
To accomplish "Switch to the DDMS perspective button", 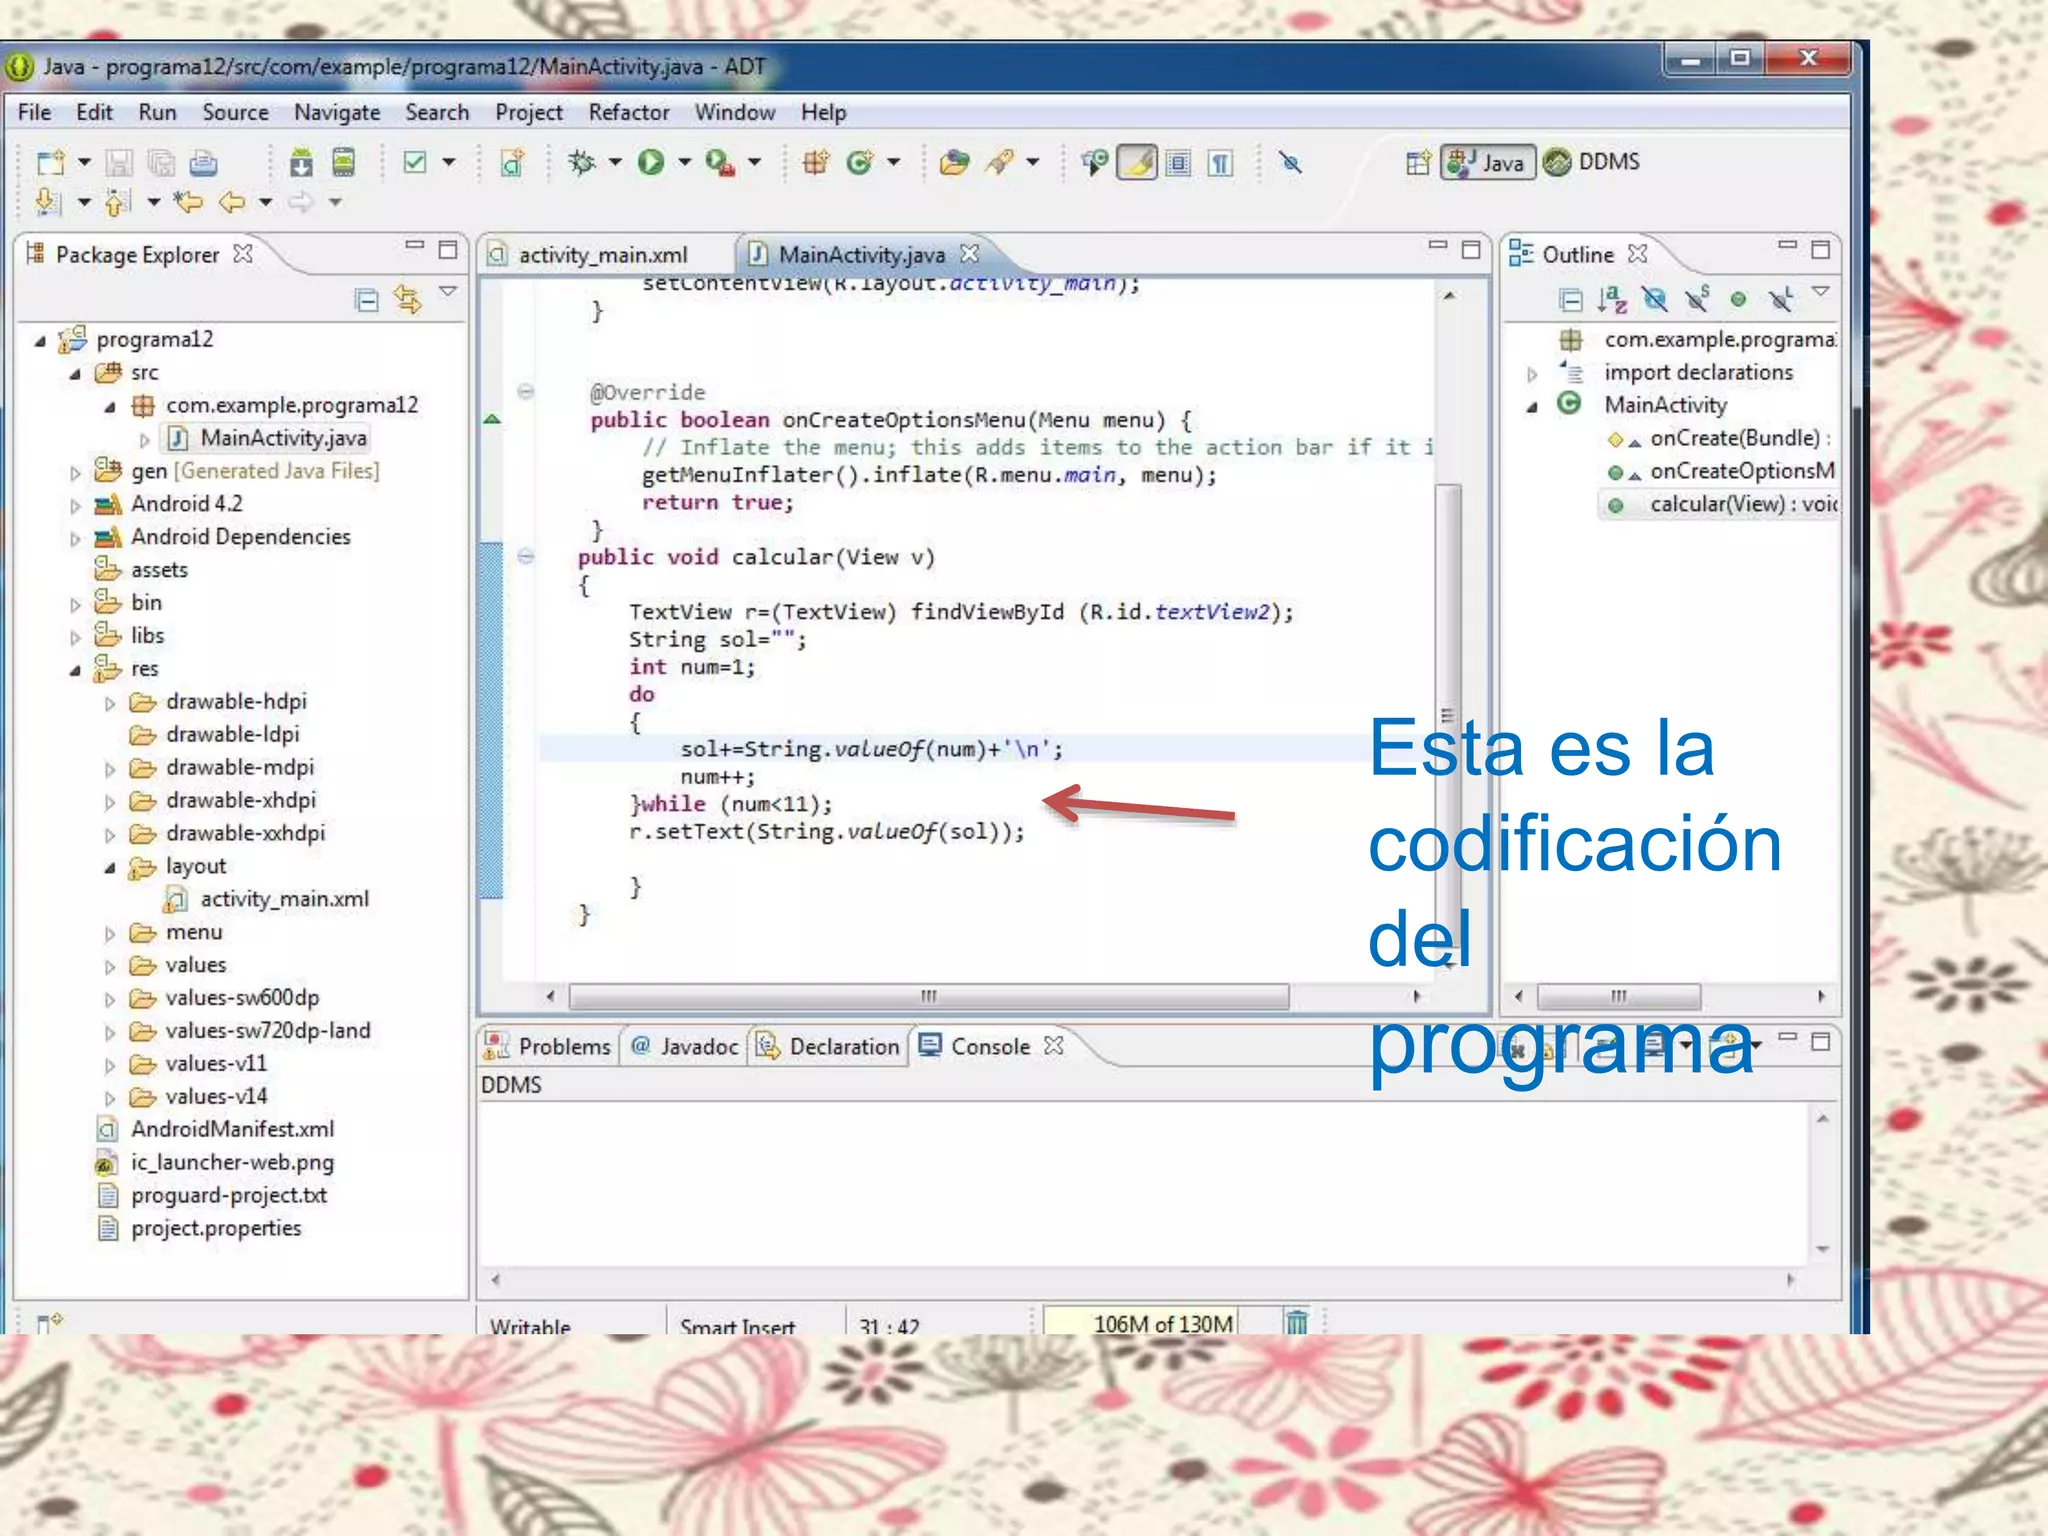I will [x=1592, y=162].
